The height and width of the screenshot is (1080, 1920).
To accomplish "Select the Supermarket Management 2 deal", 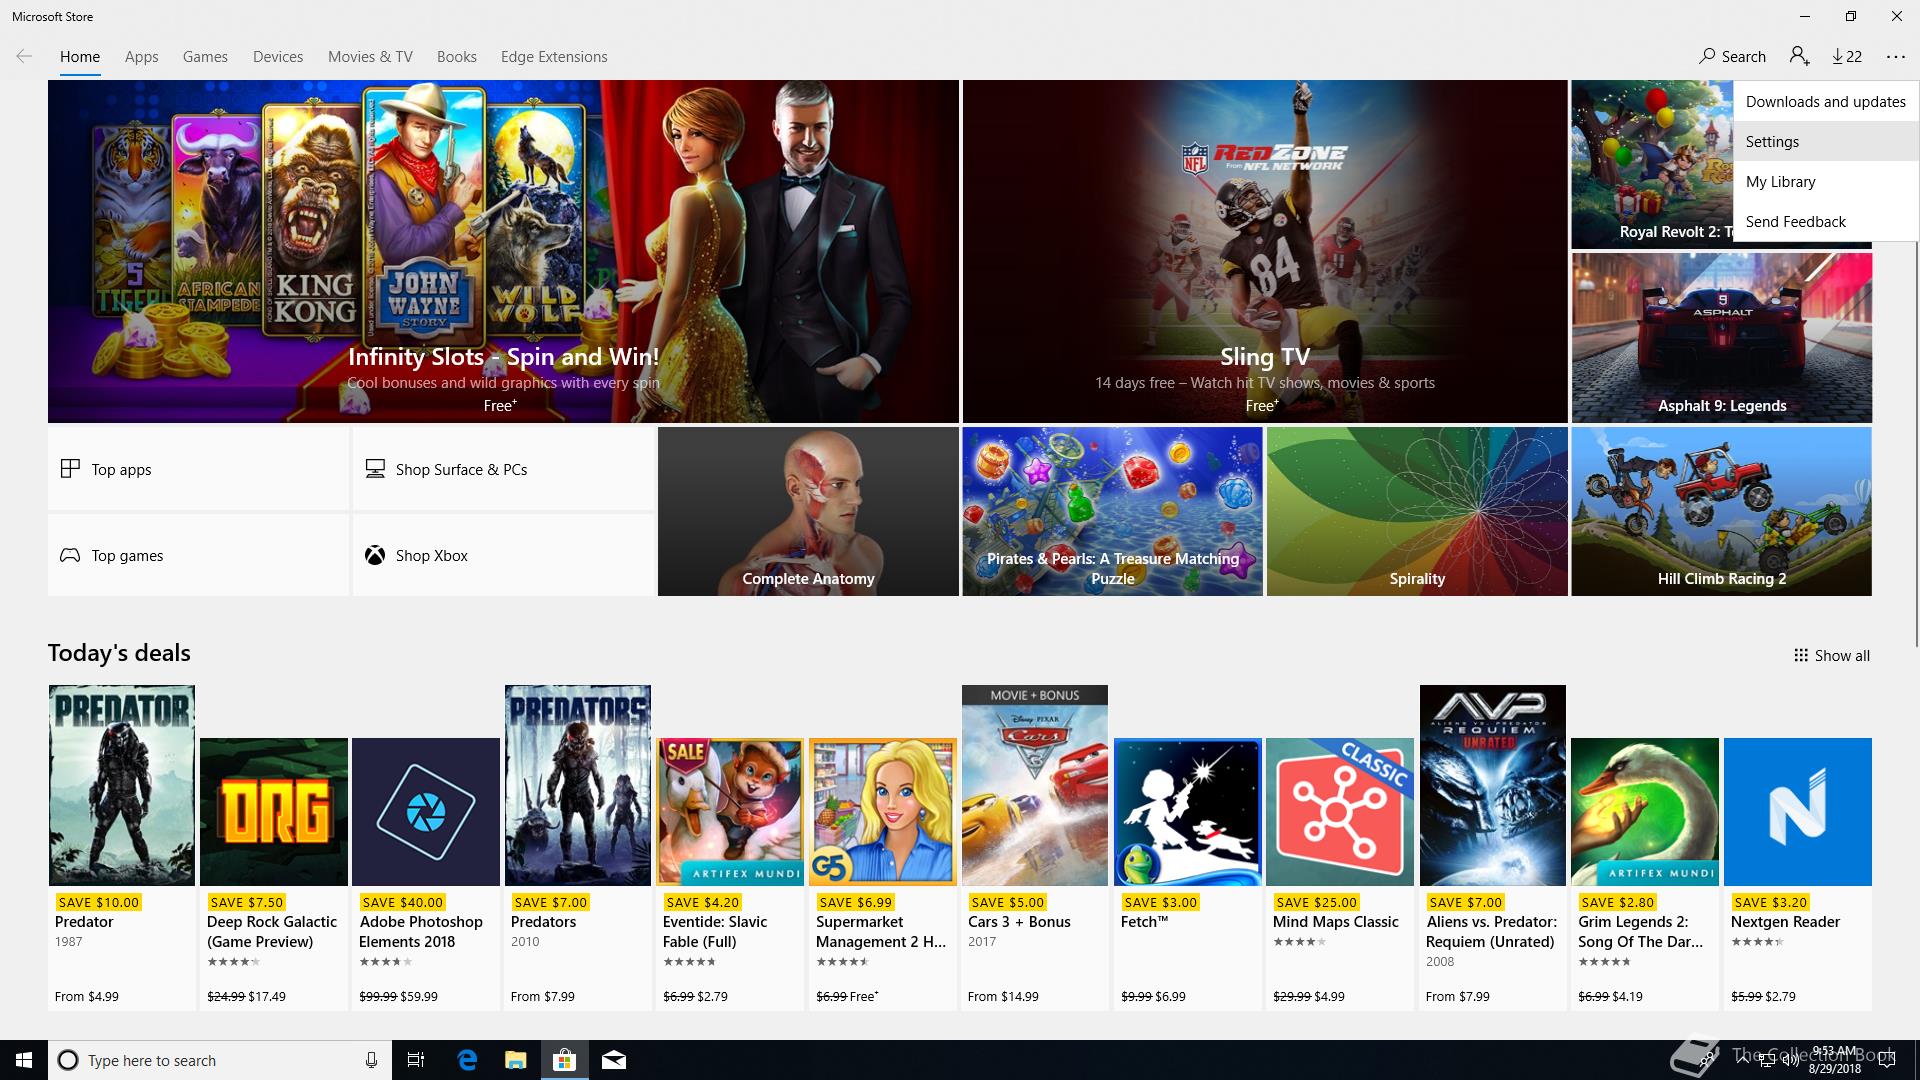I will [x=883, y=873].
